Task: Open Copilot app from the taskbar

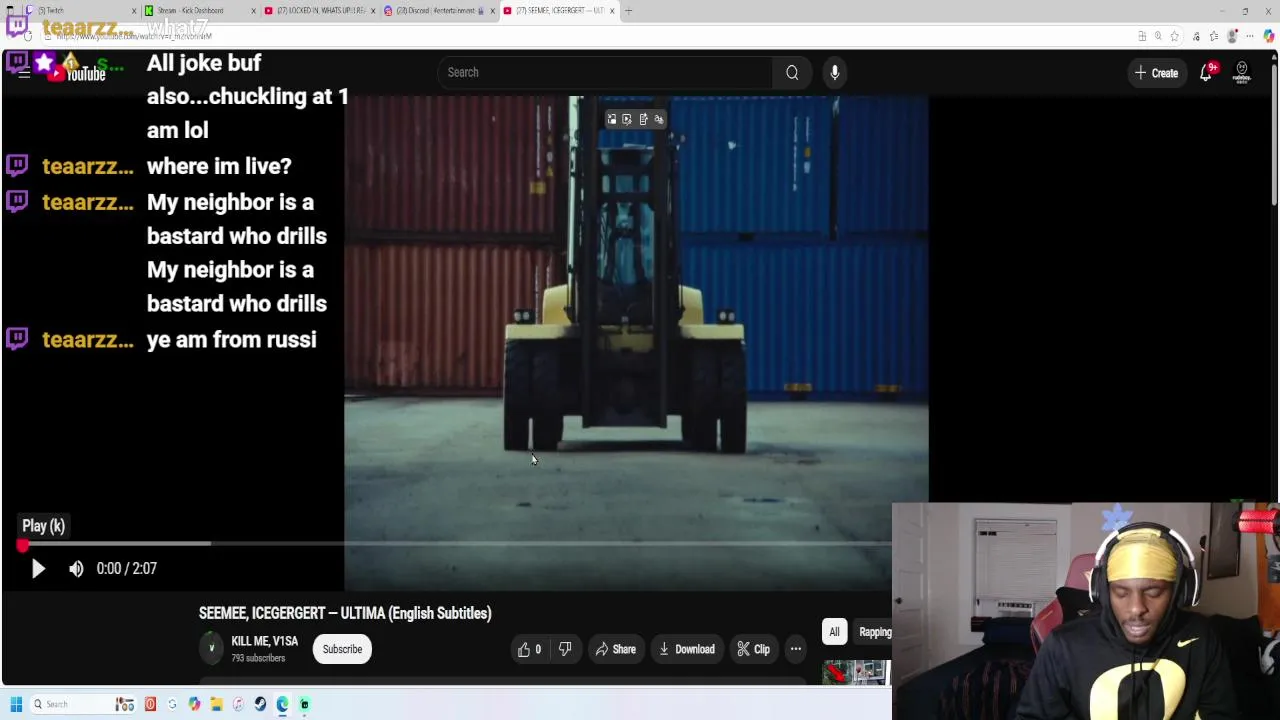Action: [194, 704]
